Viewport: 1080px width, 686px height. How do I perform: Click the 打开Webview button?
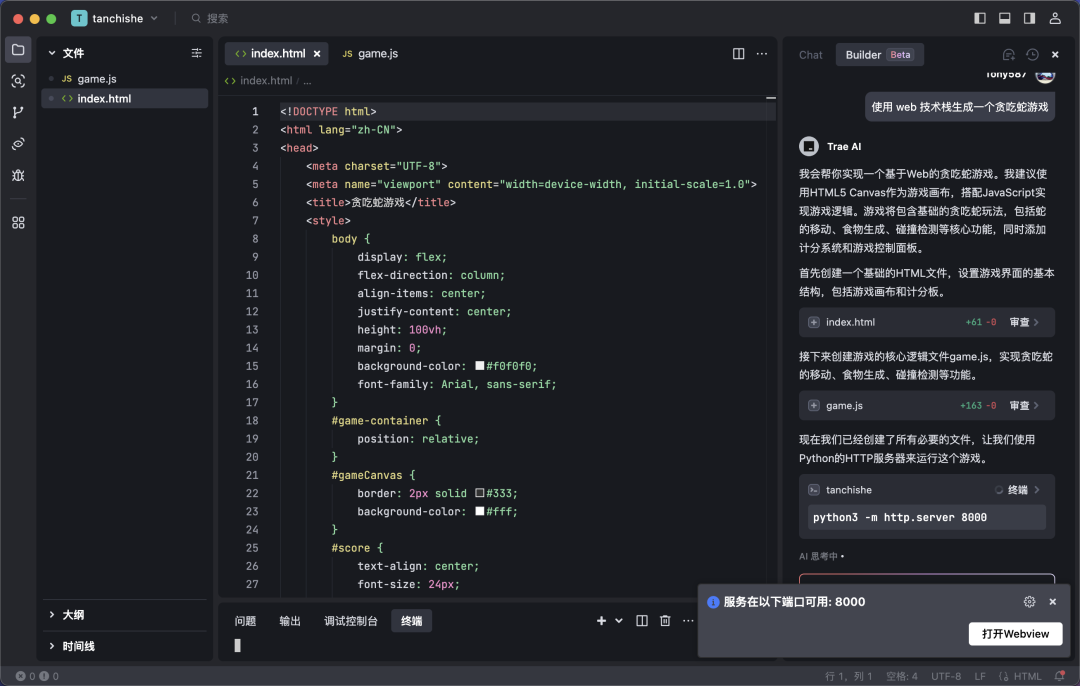[x=1015, y=634]
